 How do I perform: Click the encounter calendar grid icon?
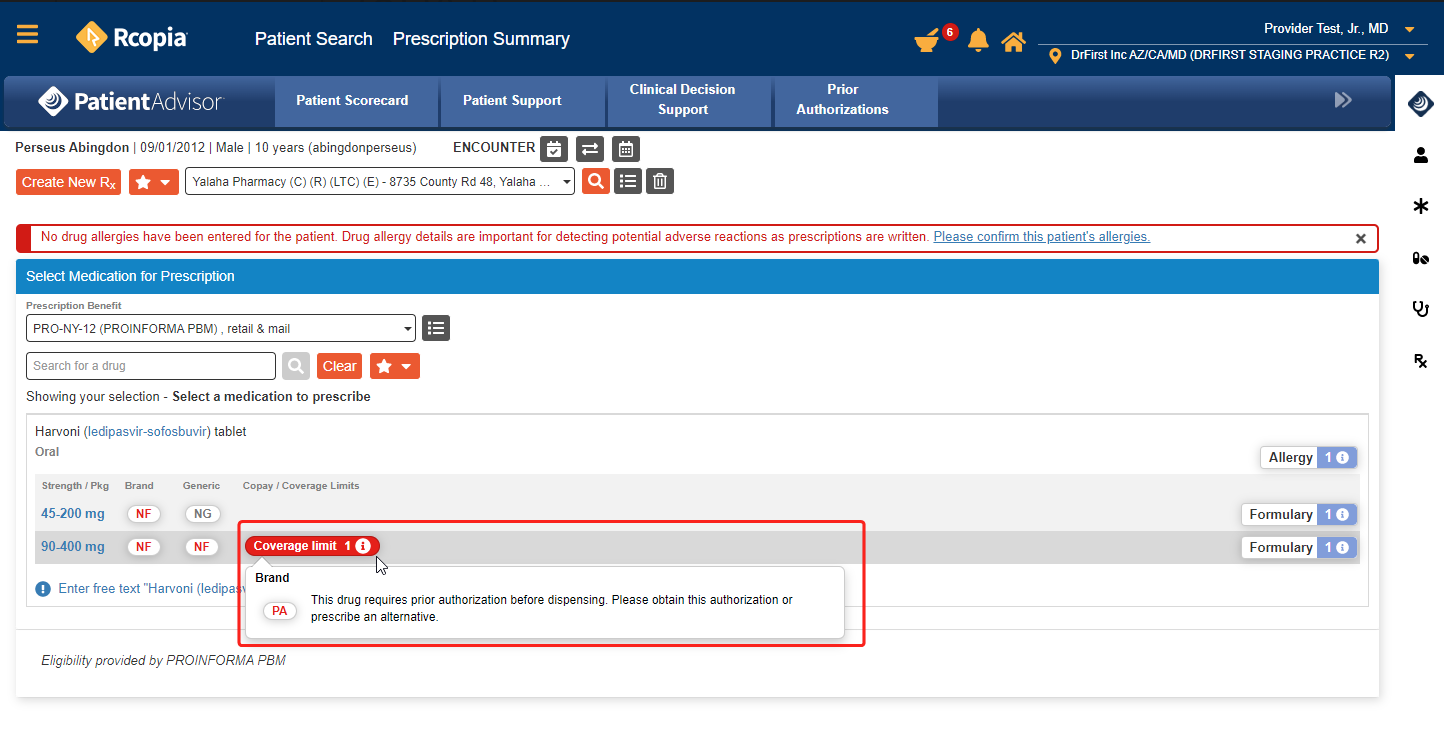626,149
